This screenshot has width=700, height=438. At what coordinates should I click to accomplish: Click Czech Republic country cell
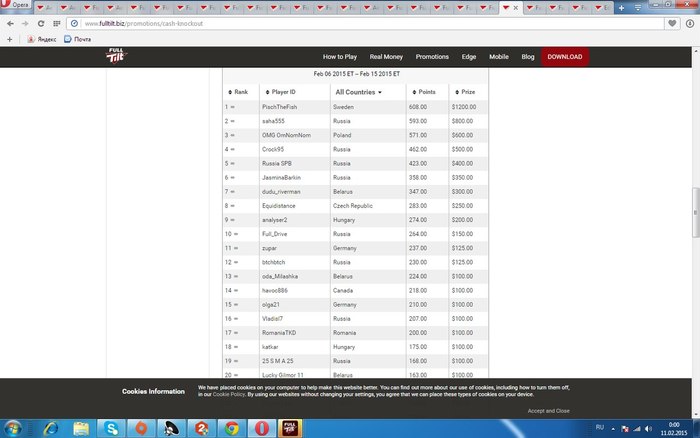click(x=353, y=206)
